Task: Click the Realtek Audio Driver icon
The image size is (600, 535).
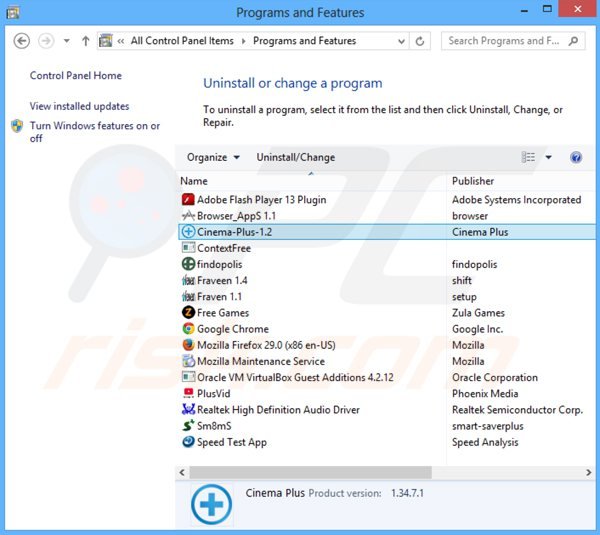Action: coord(188,409)
